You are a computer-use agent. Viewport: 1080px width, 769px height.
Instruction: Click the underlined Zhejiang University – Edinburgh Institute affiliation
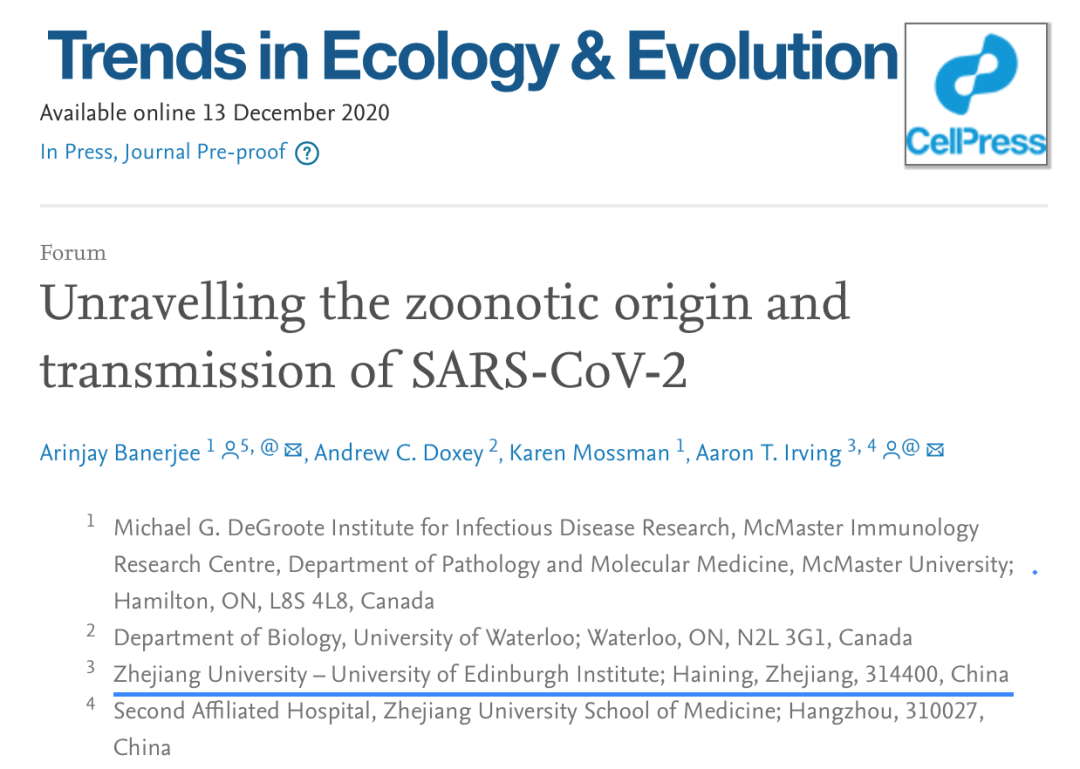[560, 674]
